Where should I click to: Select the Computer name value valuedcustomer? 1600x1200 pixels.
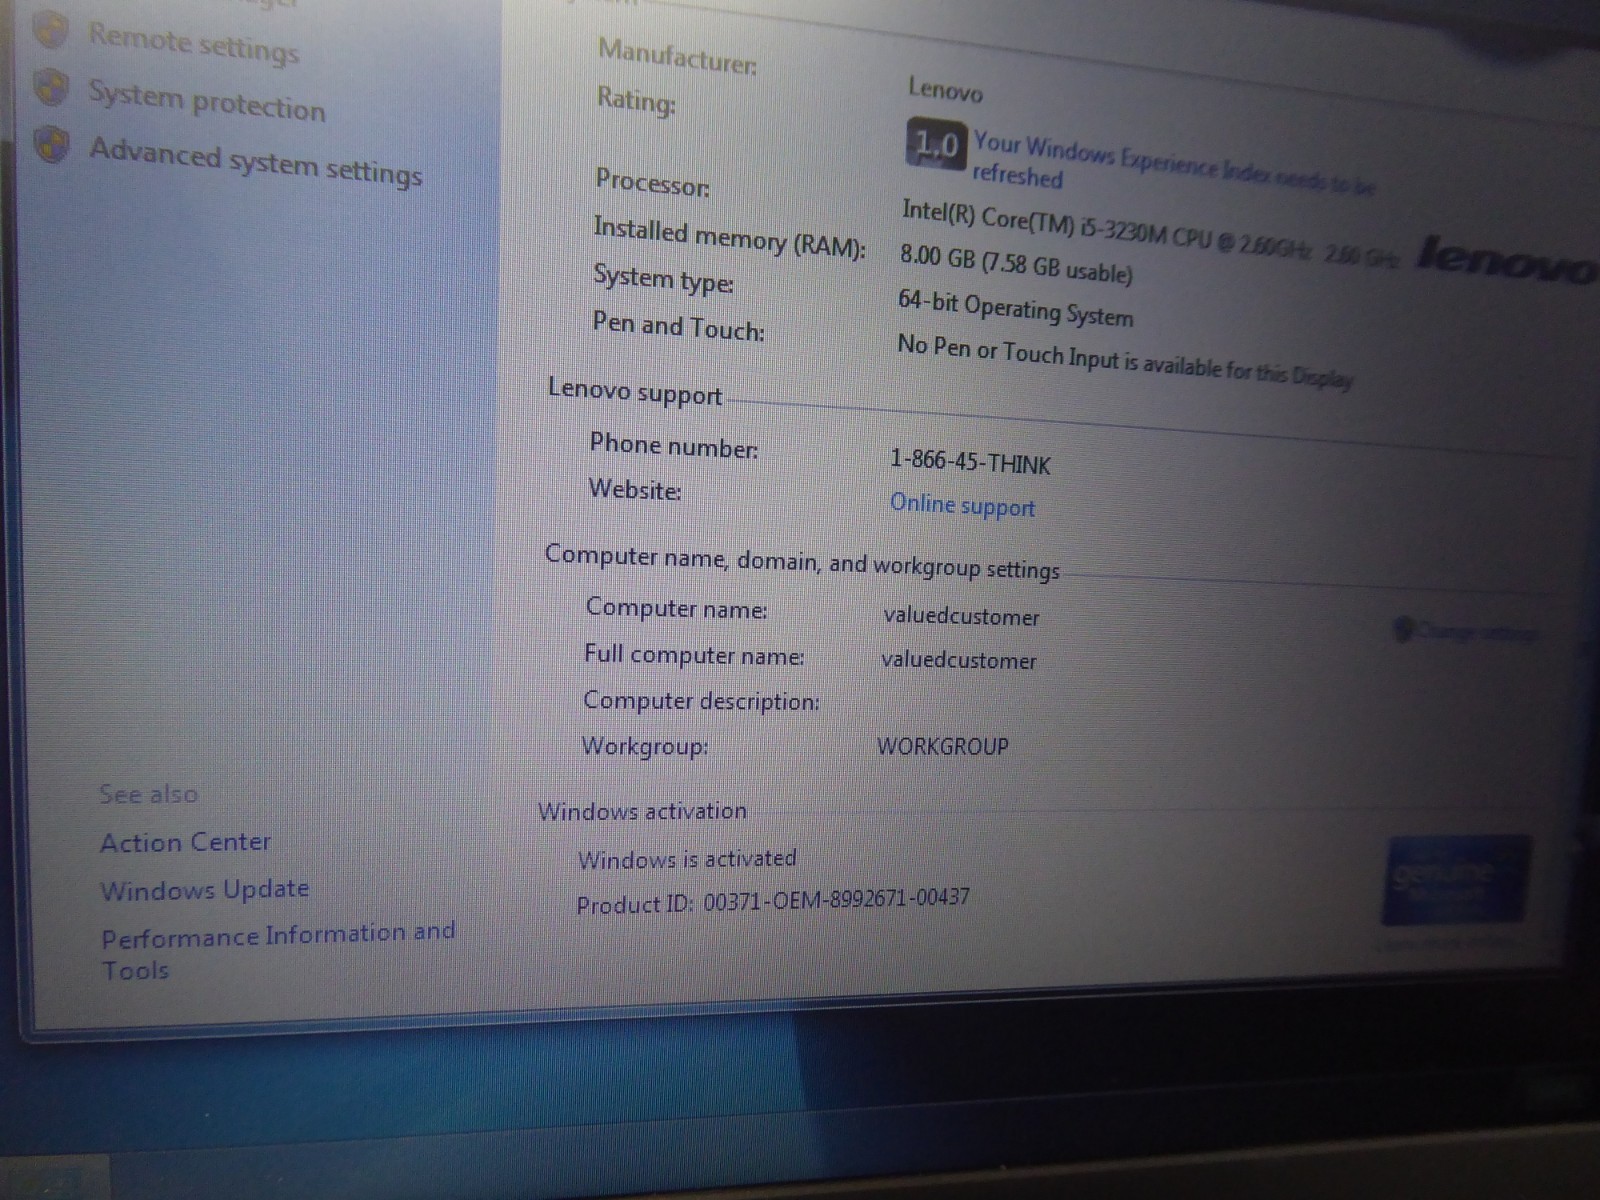[961, 615]
